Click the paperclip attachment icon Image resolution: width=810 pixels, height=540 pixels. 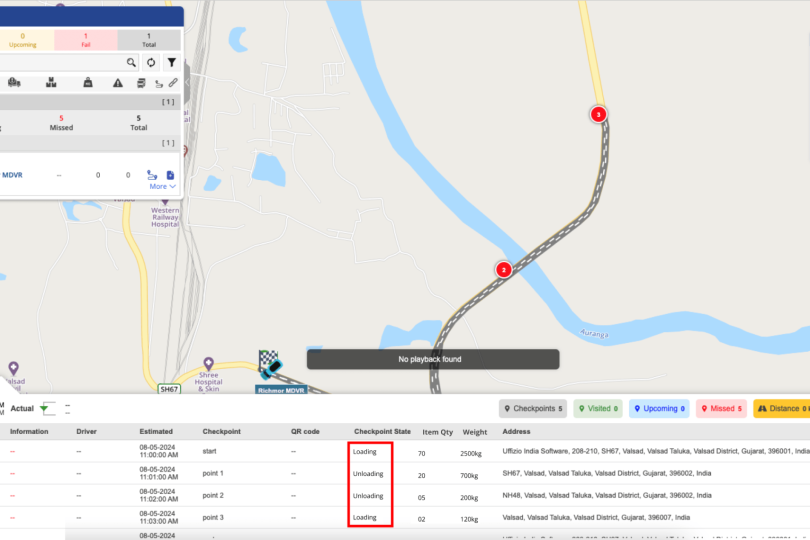click(x=173, y=83)
